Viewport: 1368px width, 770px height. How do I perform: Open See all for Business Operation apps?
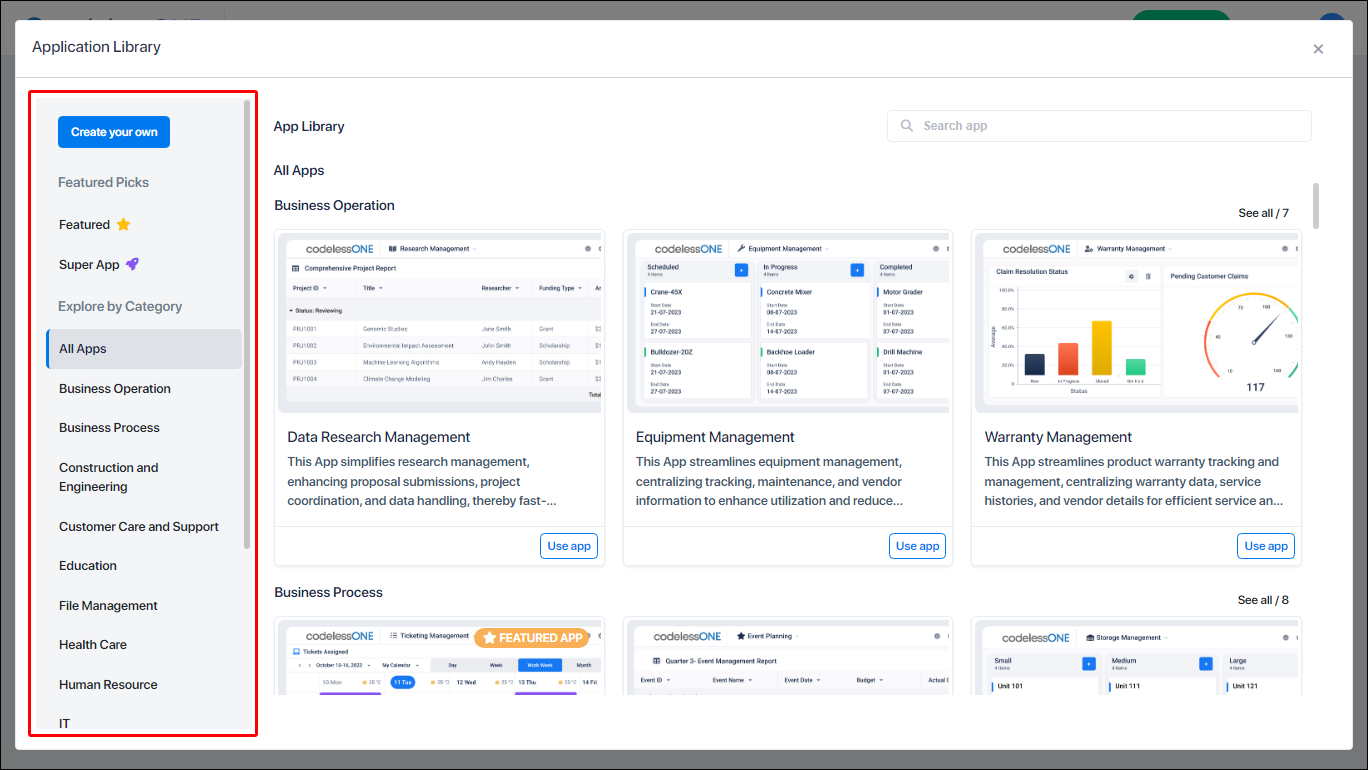click(x=1263, y=212)
